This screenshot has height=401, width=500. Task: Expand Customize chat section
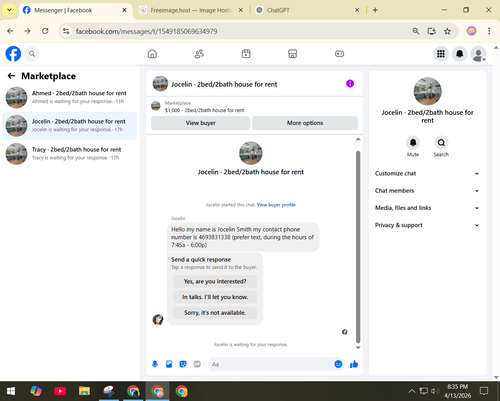pos(427,174)
